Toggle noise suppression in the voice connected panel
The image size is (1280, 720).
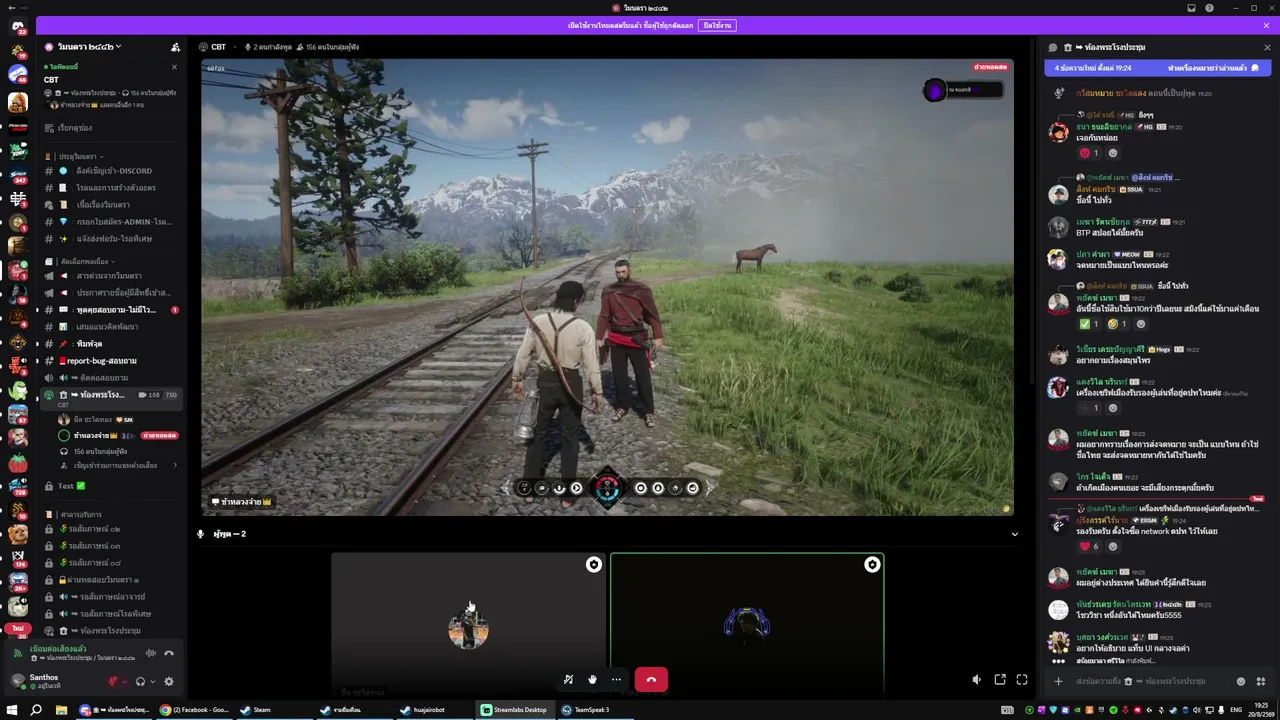(151, 653)
